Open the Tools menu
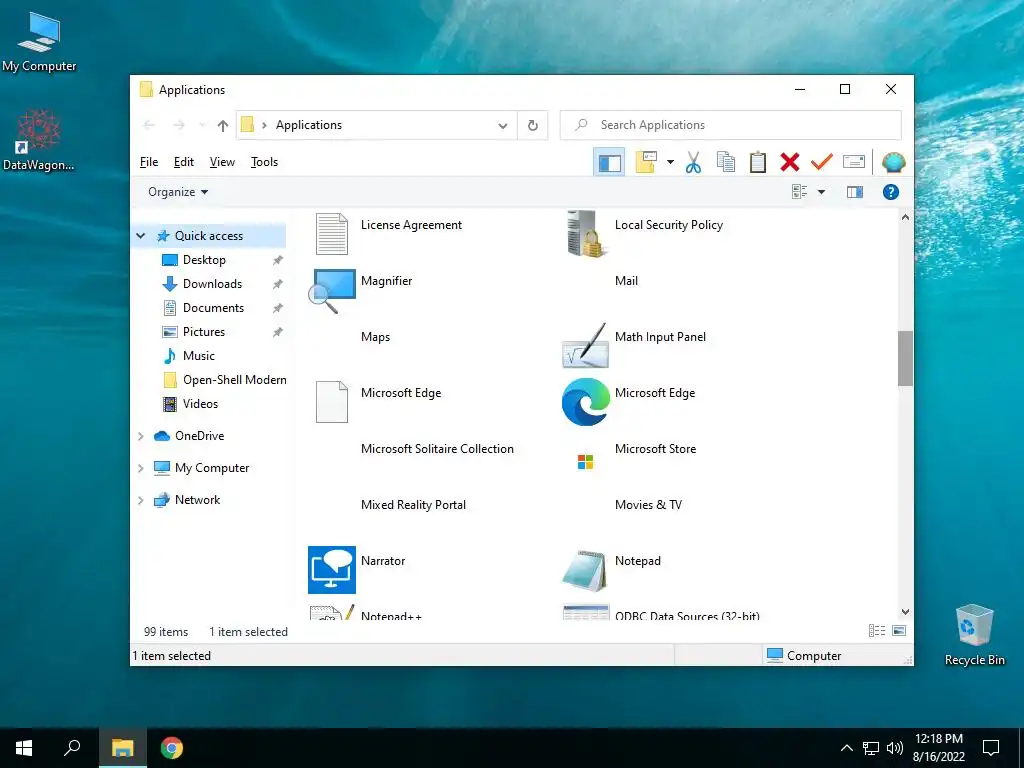The height and width of the screenshot is (768, 1024). (x=264, y=162)
